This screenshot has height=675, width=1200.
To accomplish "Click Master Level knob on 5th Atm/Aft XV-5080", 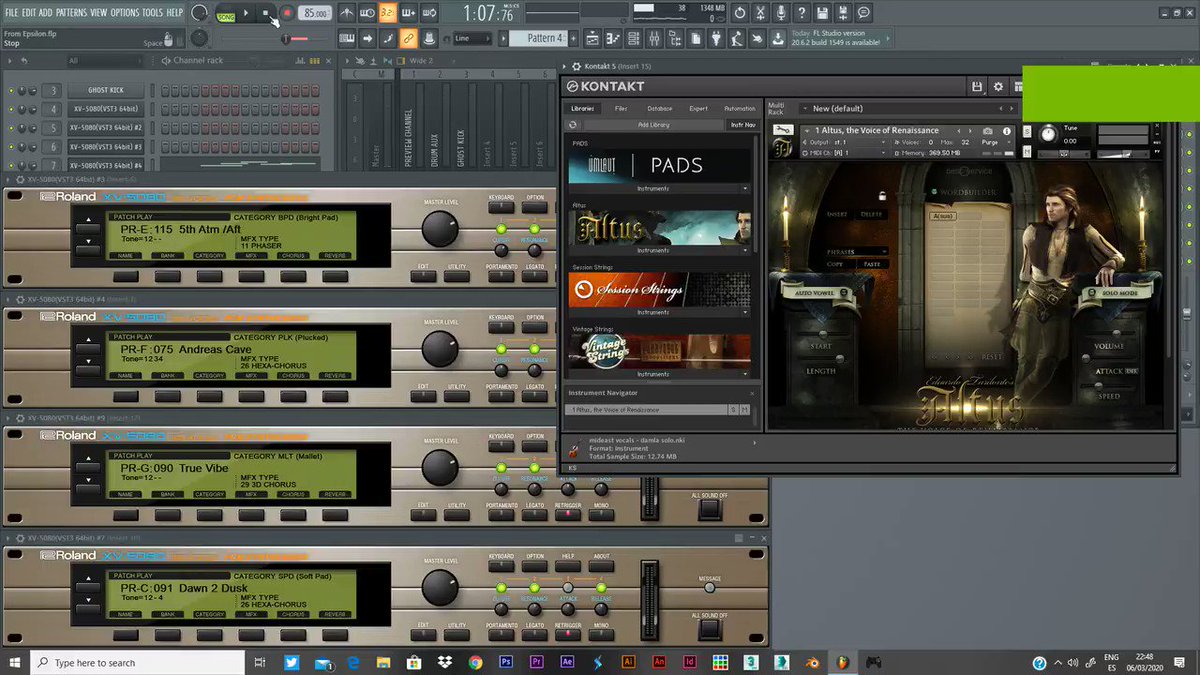I will (439, 230).
